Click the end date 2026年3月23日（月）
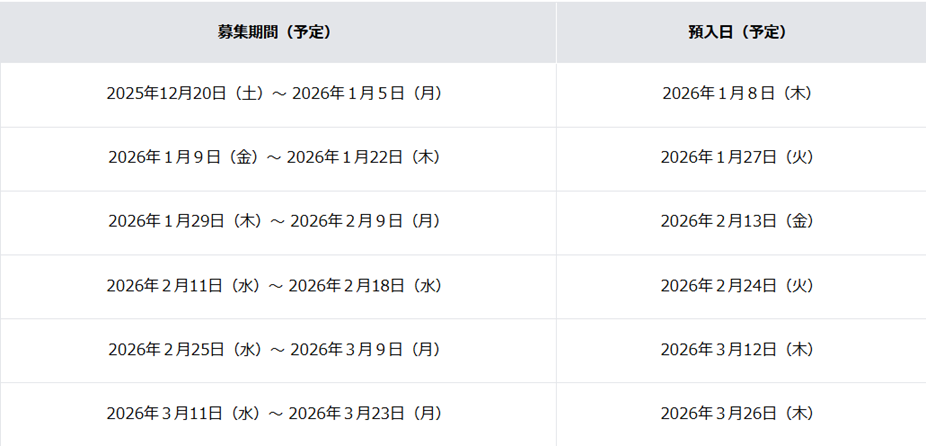The image size is (926, 446). (367, 413)
